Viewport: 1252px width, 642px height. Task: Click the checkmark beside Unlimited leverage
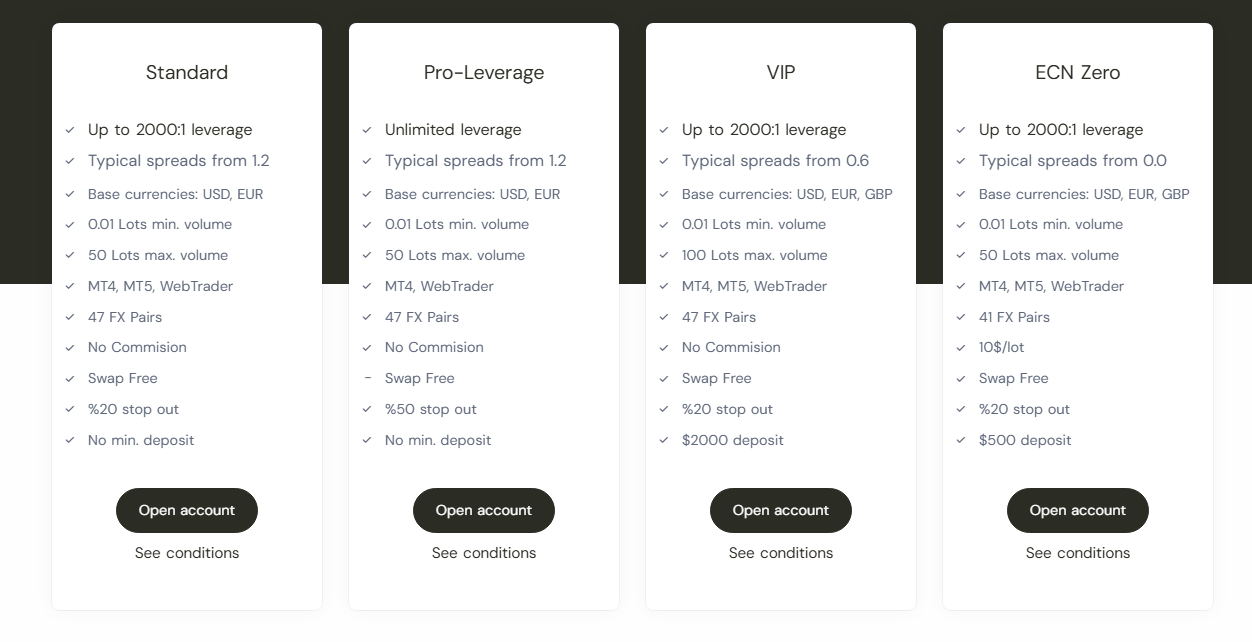(x=367, y=130)
